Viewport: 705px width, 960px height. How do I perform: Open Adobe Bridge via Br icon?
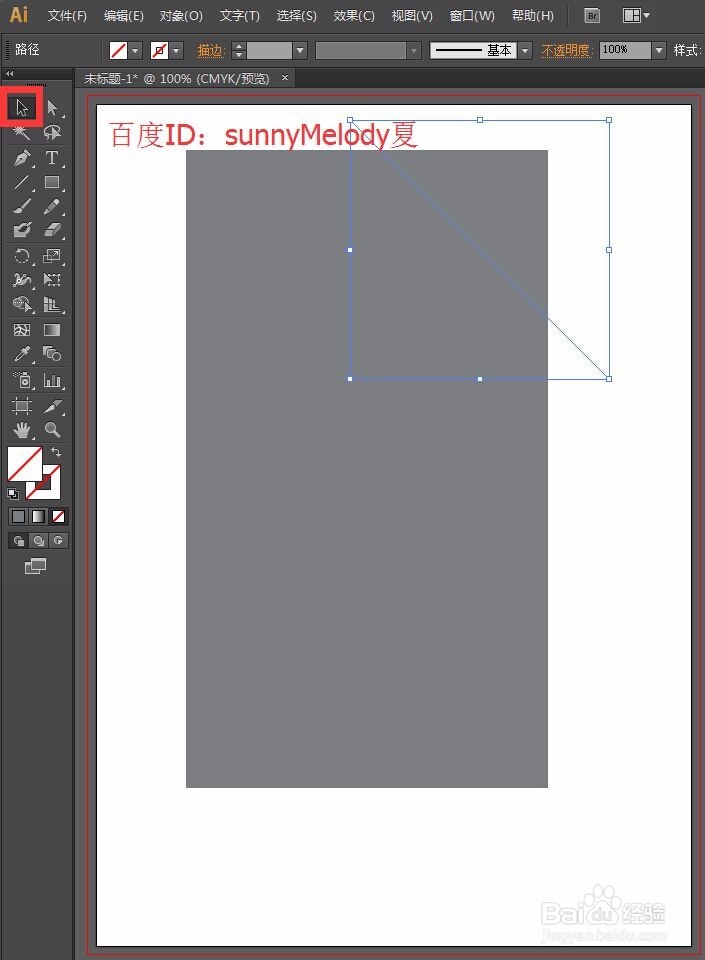click(592, 16)
